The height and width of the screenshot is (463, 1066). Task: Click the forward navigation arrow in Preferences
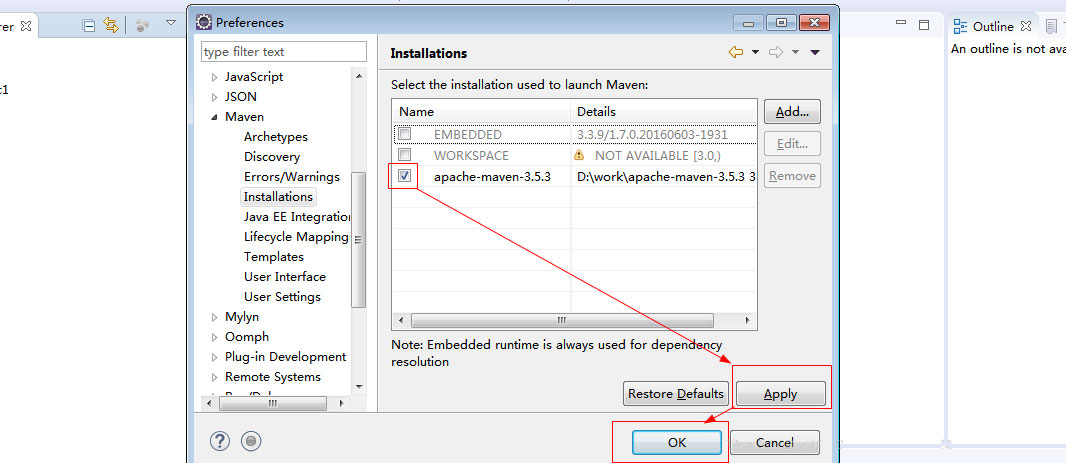point(776,52)
